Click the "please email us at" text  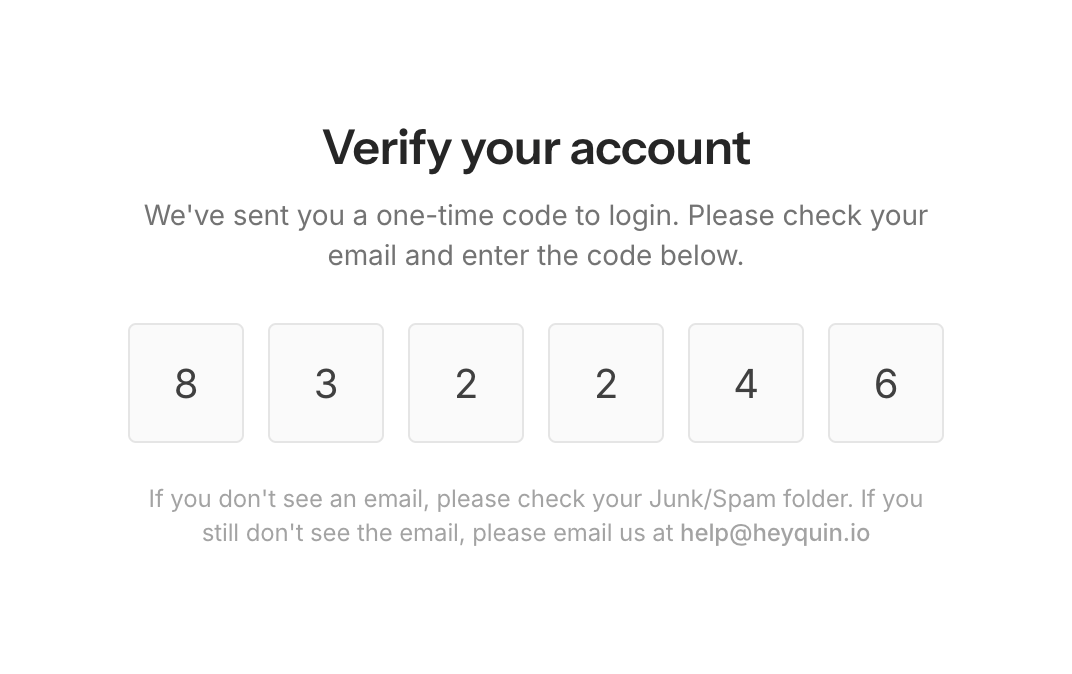(573, 533)
